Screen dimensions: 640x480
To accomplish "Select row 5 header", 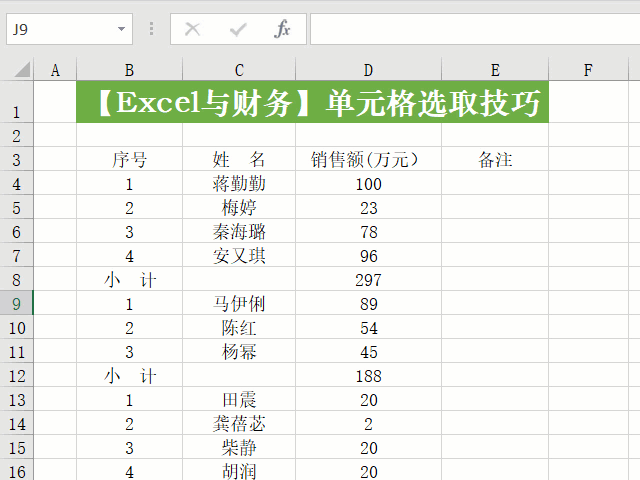I will (x=17, y=207).
